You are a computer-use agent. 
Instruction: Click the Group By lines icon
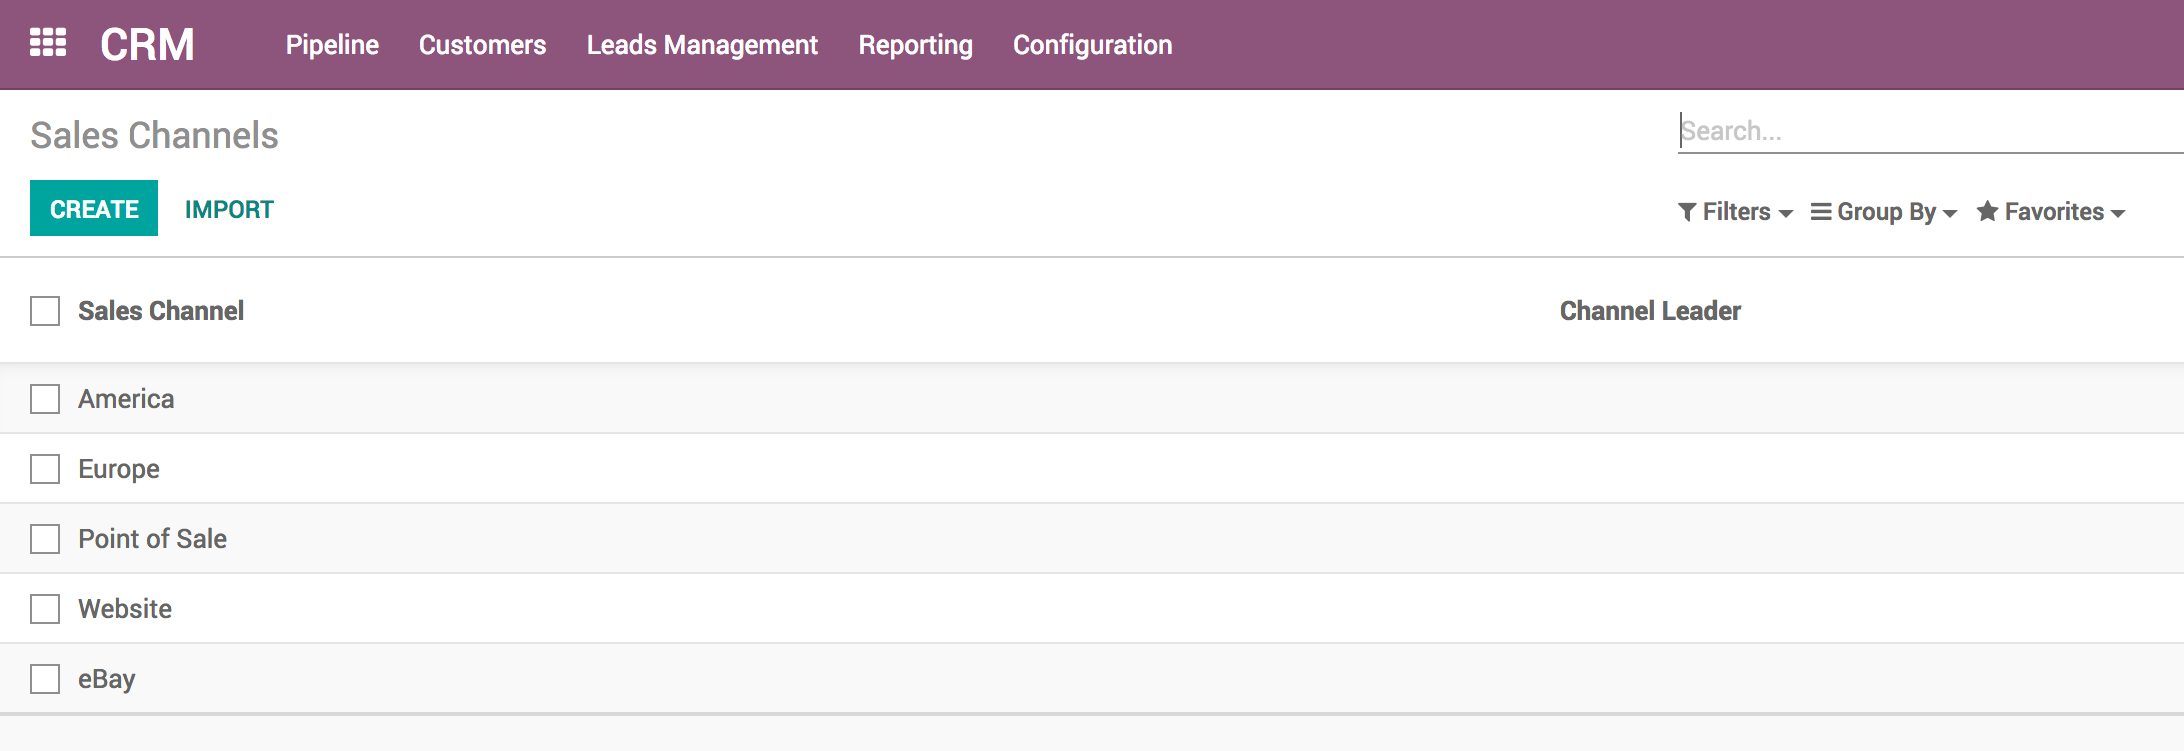pos(1821,212)
